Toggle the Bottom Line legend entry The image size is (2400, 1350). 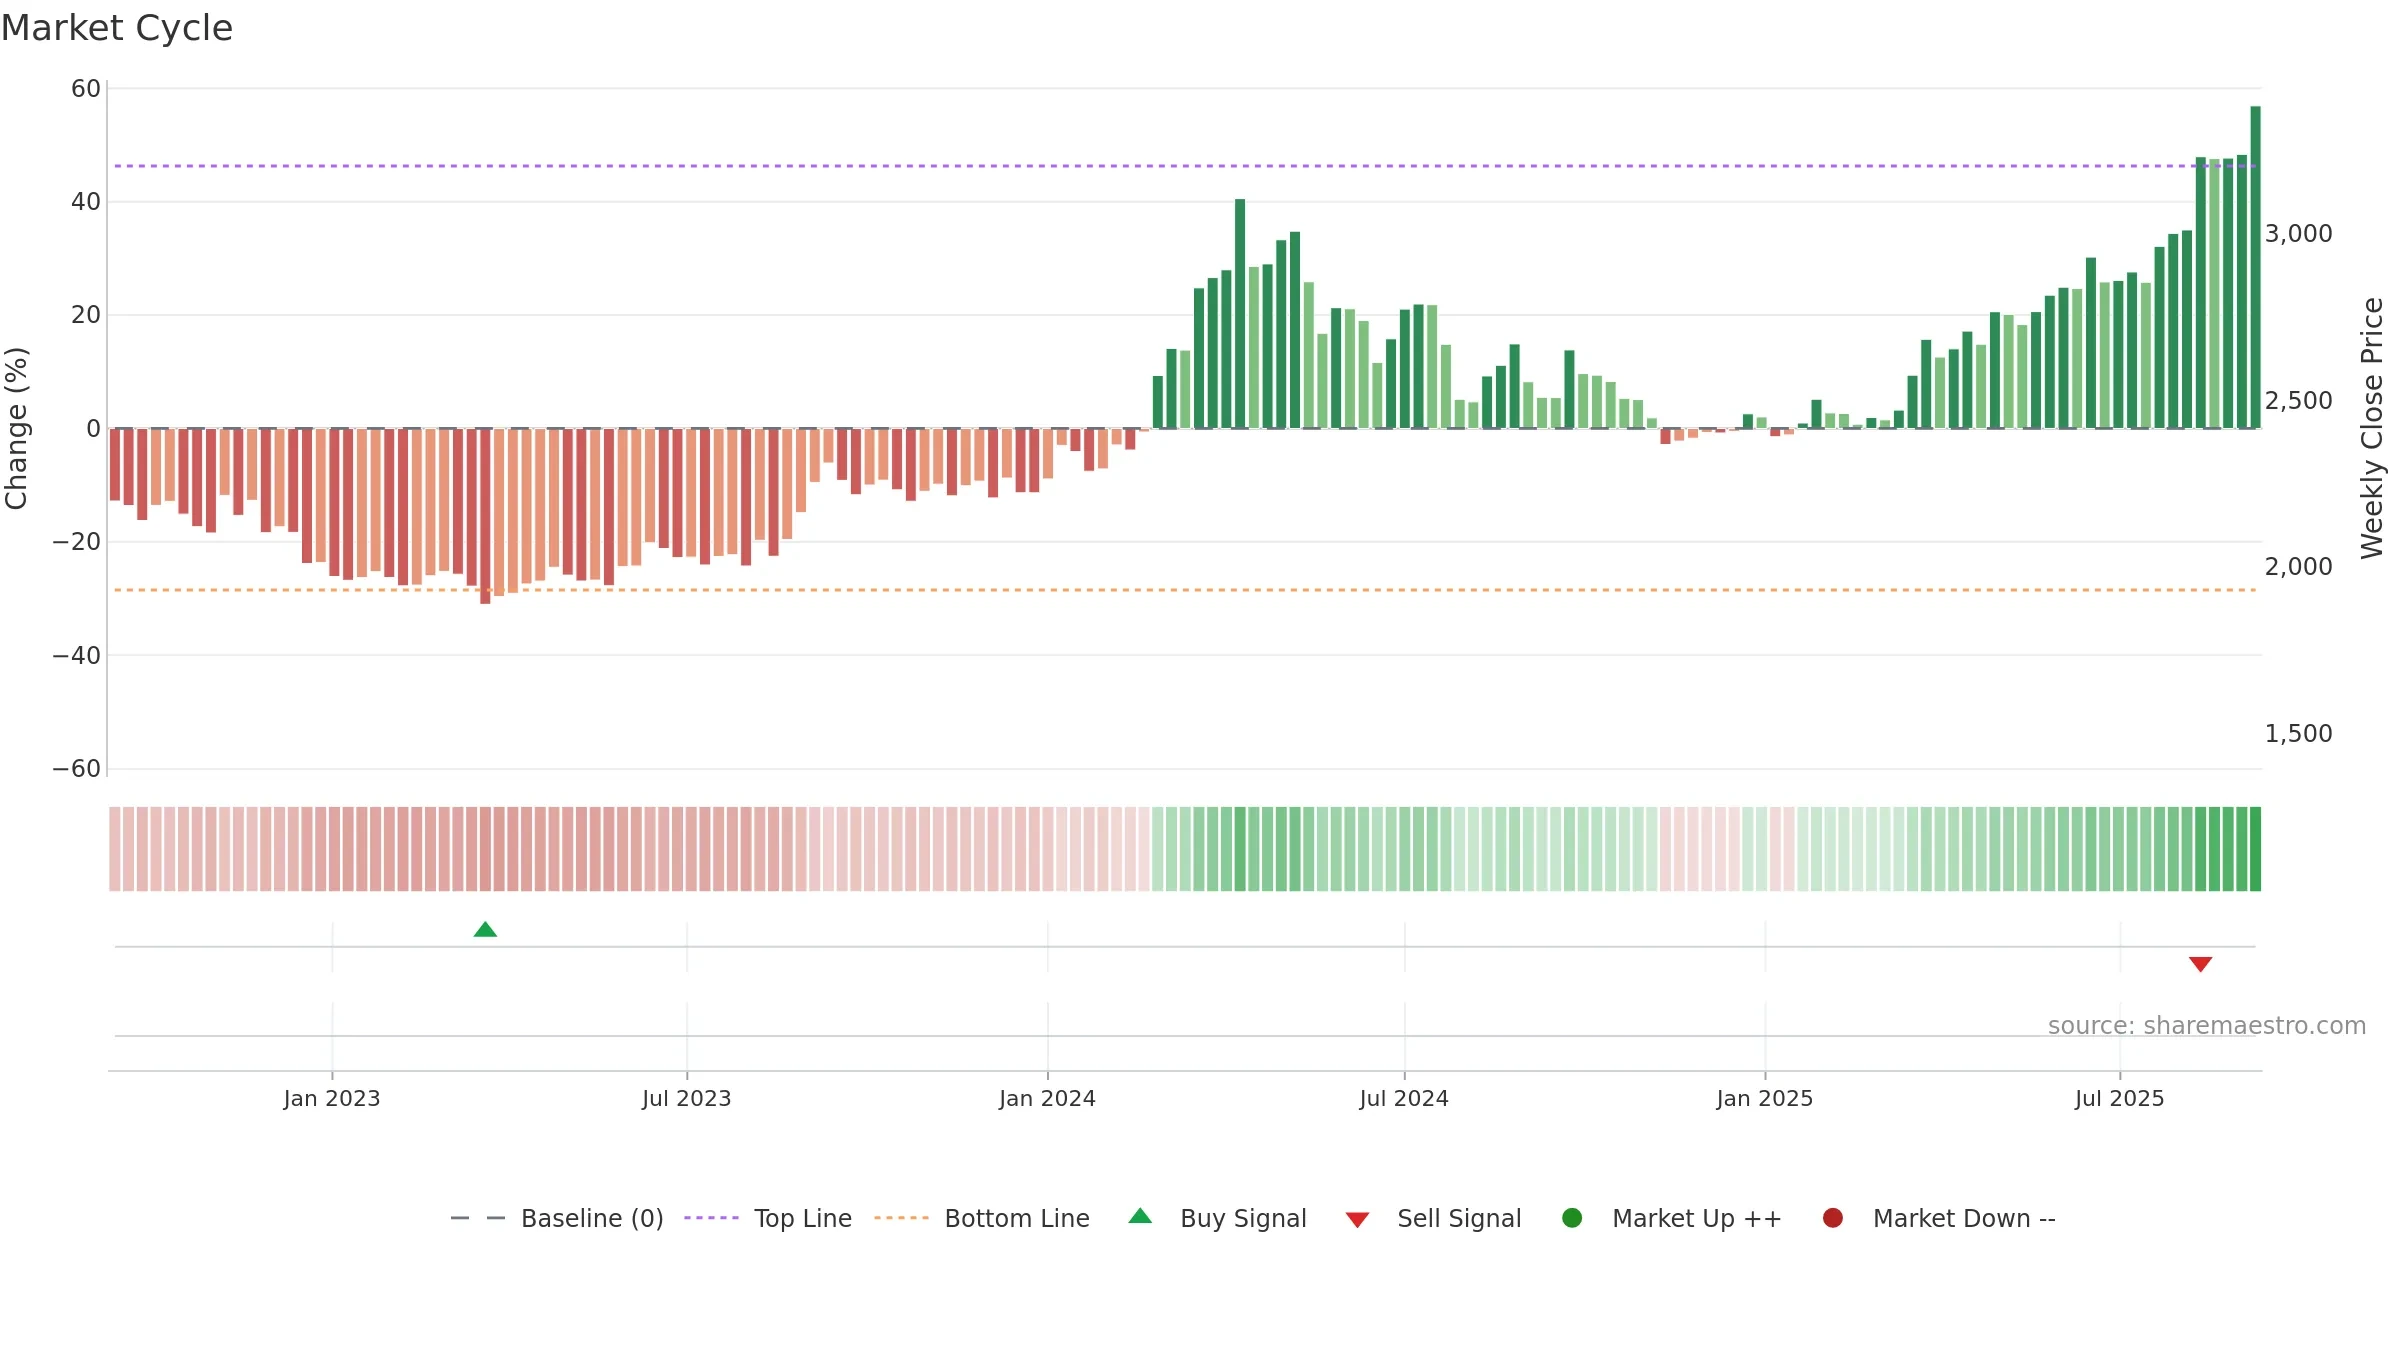(982, 1218)
